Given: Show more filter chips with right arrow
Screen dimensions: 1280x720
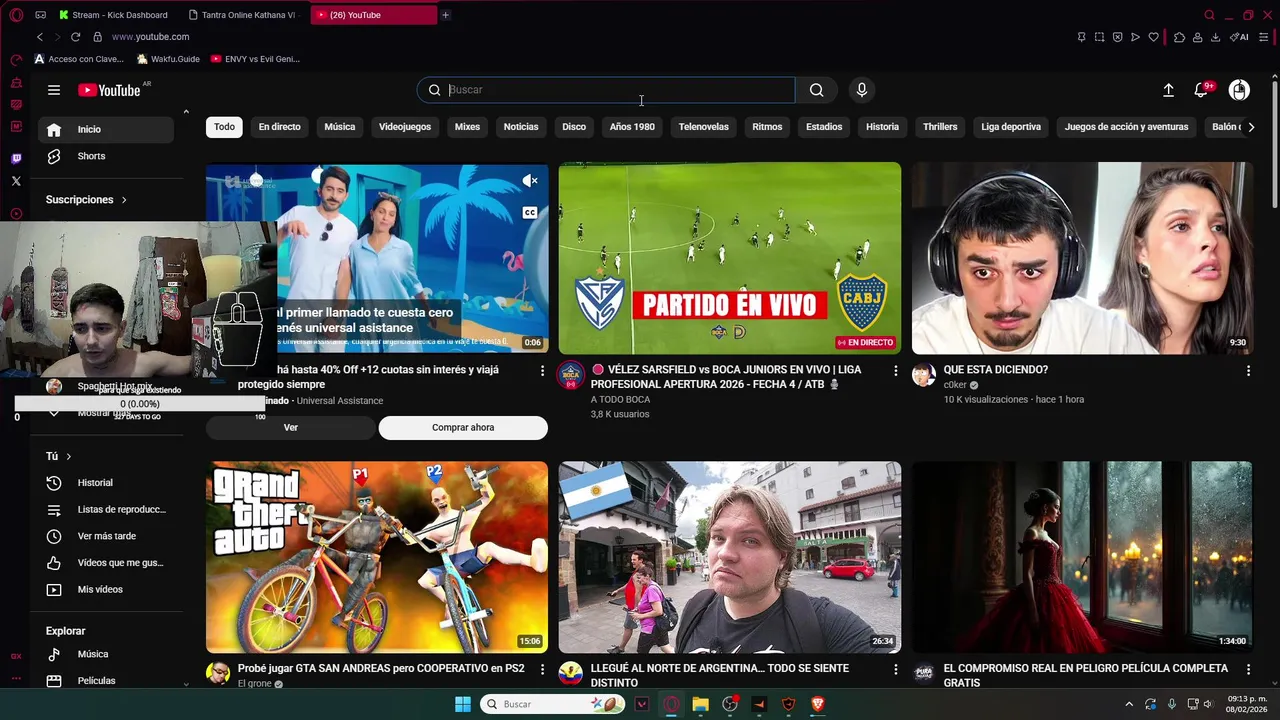Looking at the screenshot, I should [x=1250, y=127].
